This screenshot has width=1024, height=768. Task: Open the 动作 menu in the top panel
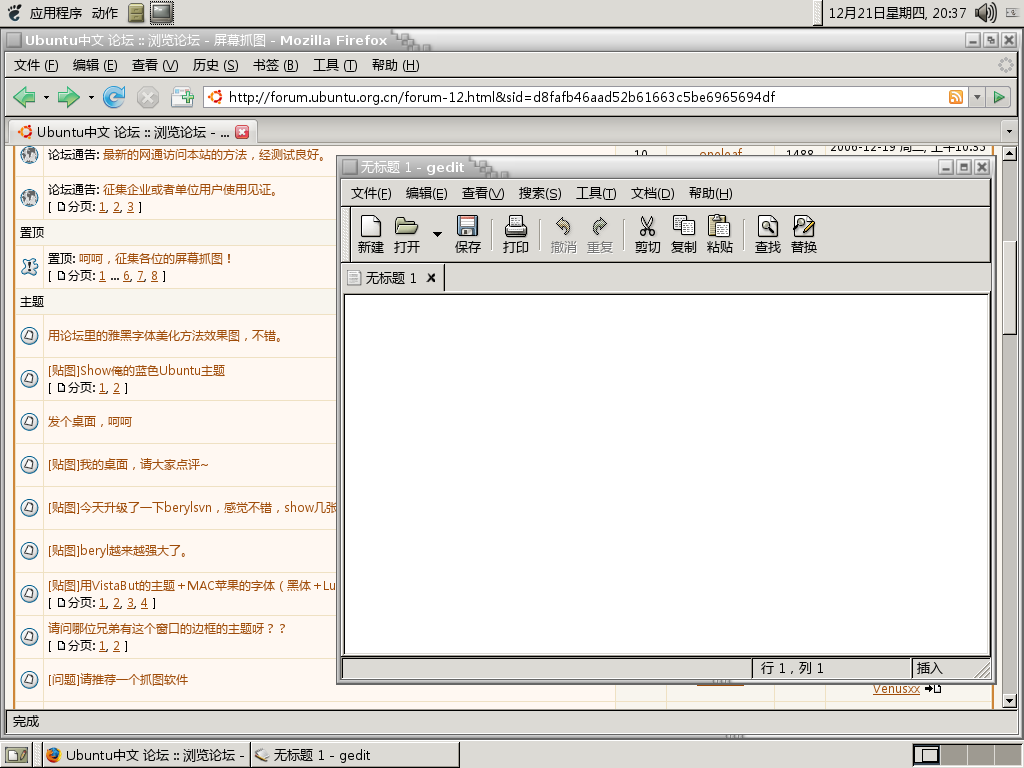coord(105,13)
